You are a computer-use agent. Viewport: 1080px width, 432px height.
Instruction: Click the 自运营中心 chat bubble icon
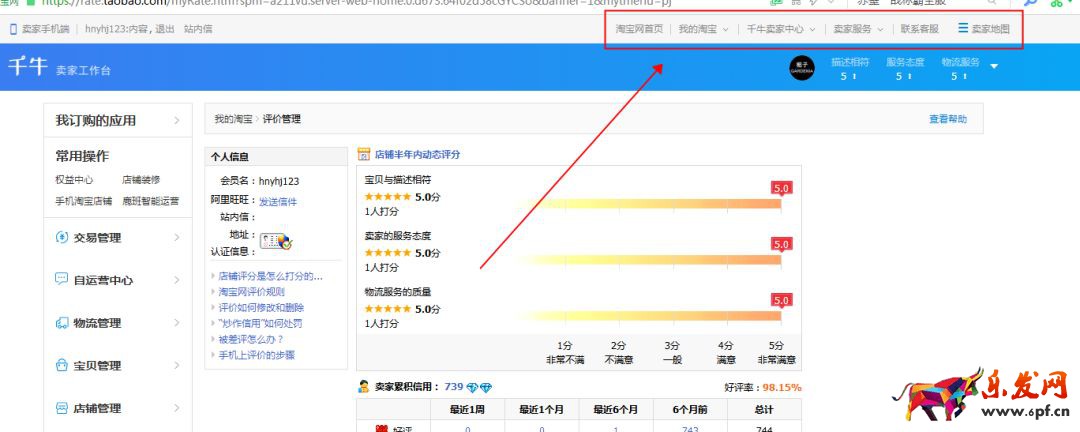tap(61, 279)
